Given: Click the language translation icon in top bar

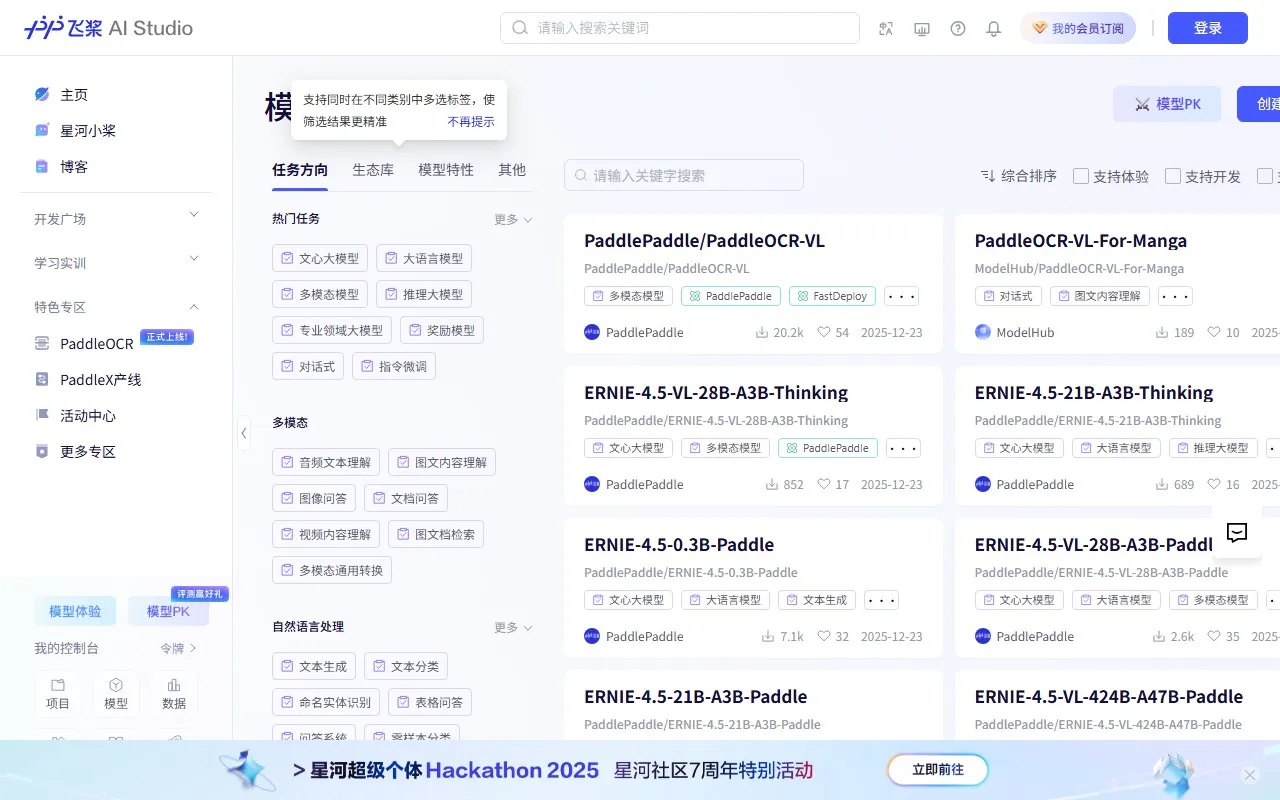Looking at the screenshot, I should tap(885, 28).
